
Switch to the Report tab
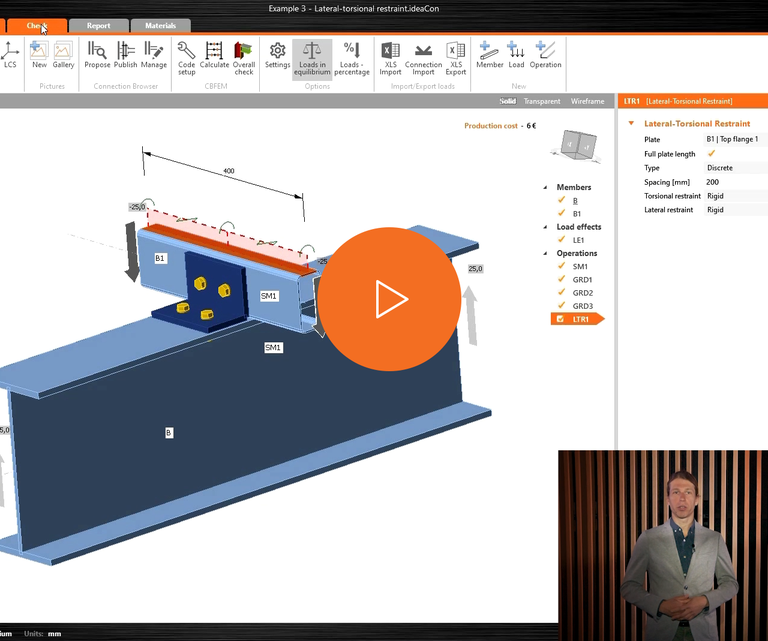pyautogui.click(x=99, y=26)
